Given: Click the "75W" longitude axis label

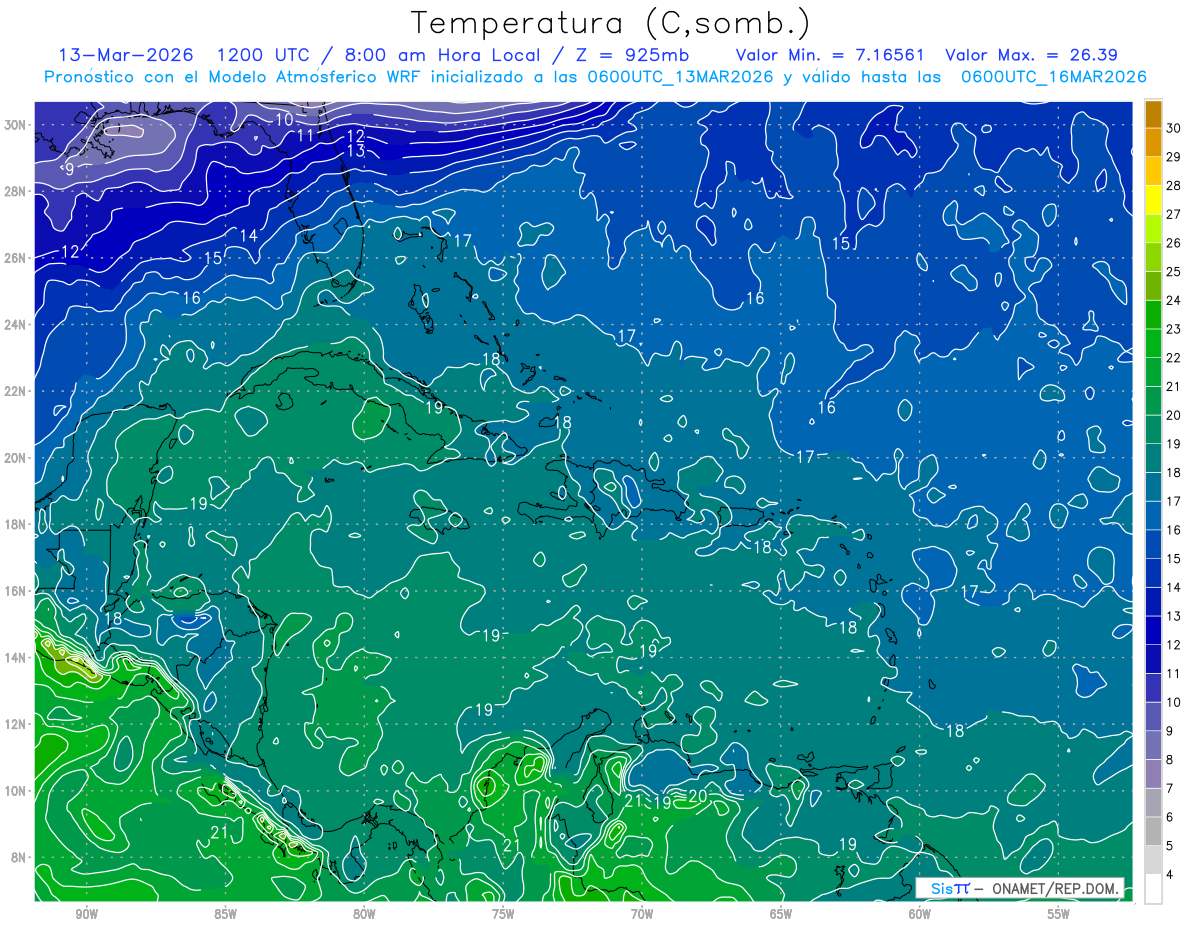Looking at the screenshot, I should (x=502, y=914).
